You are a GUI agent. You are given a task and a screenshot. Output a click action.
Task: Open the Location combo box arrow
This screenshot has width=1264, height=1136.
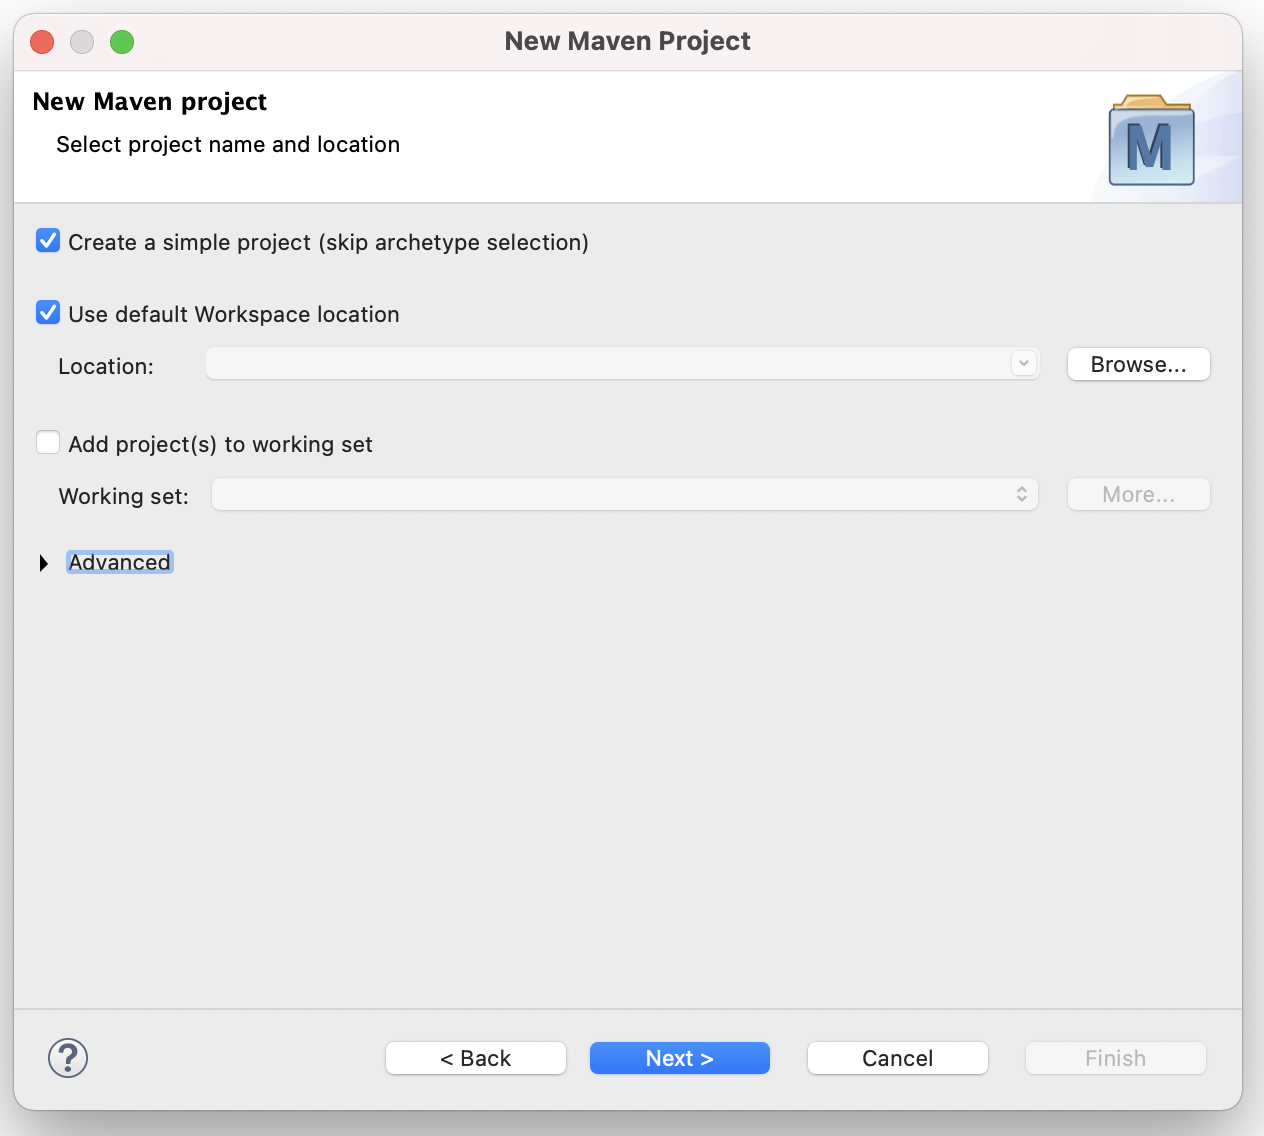(1023, 364)
